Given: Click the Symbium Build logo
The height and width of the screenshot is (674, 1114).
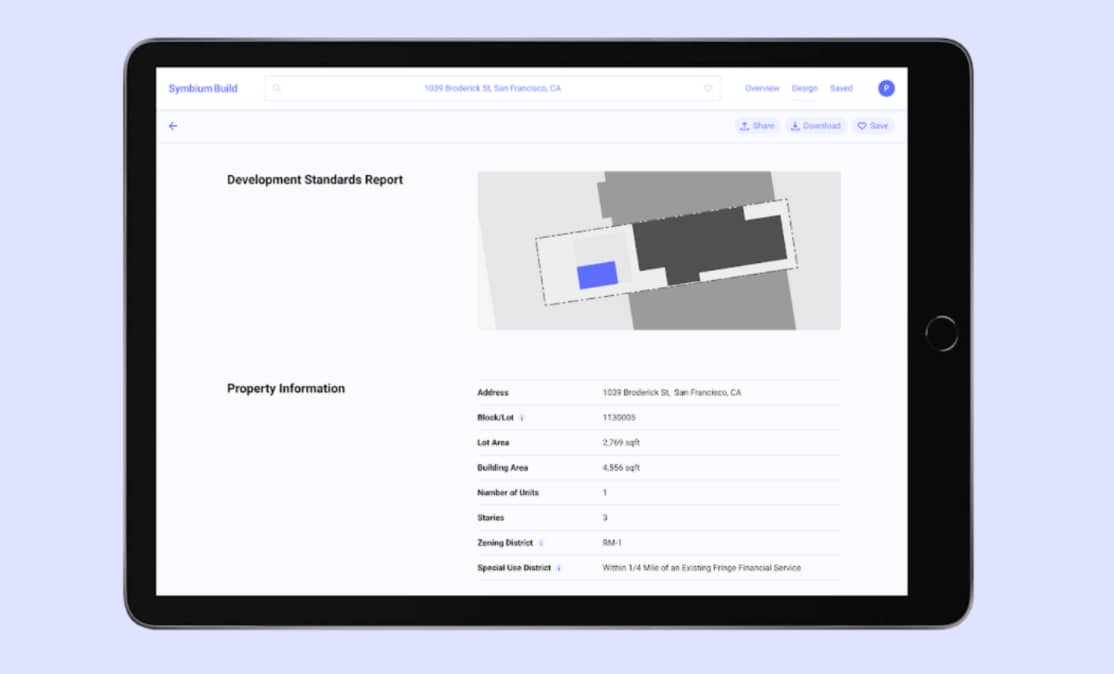Looking at the screenshot, I should coord(203,88).
